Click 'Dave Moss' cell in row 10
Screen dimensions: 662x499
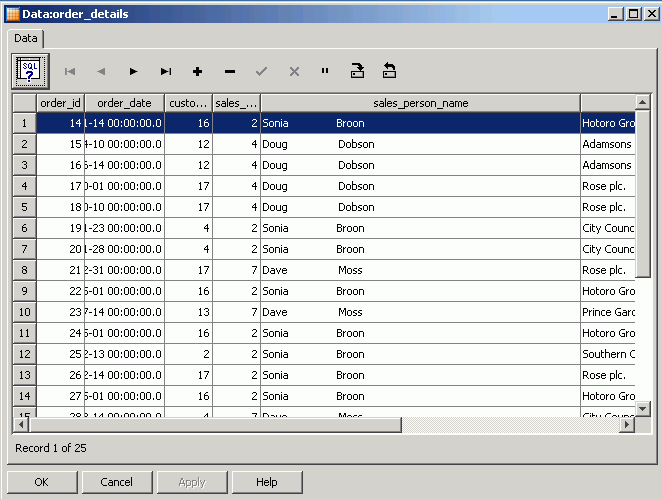pyautogui.click(x=421, y=312)
